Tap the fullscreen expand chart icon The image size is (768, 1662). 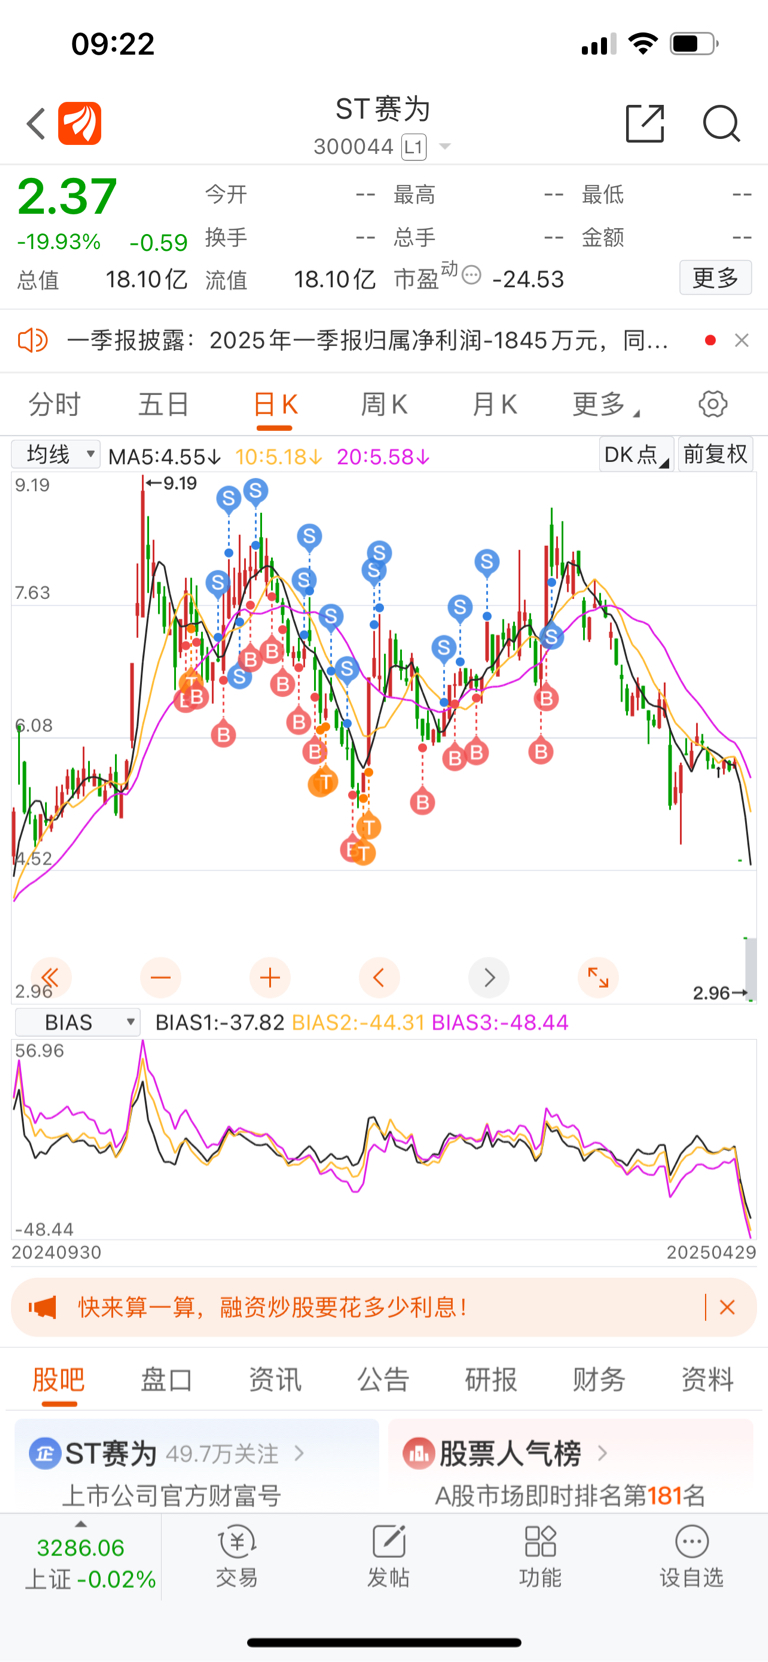click(598, 977)
